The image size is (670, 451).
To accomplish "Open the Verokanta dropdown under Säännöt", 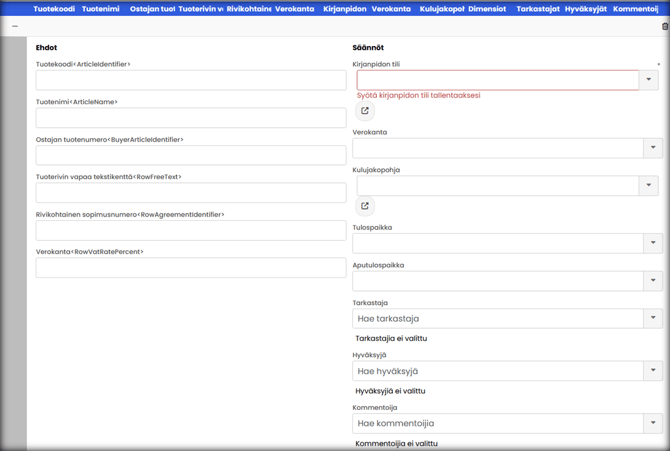I will [x=653, y=148].
